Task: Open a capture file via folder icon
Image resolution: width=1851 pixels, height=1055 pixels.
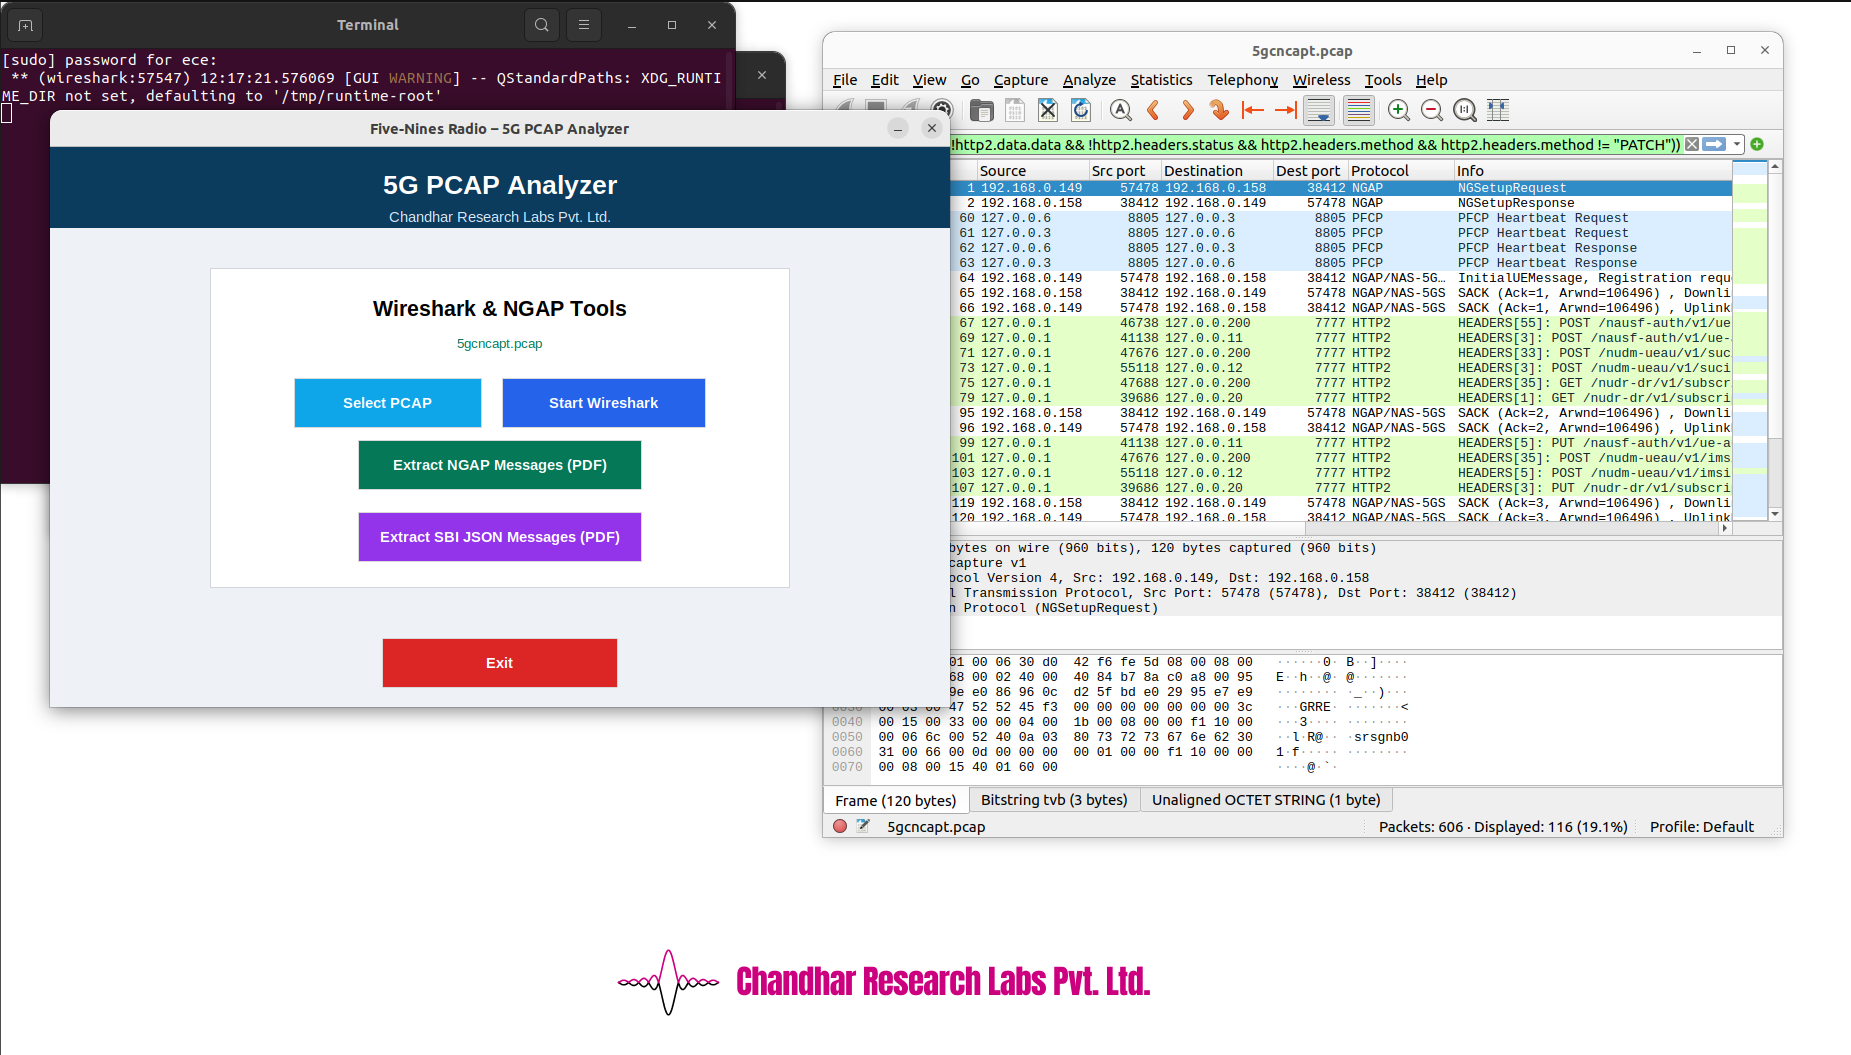Action: [x=981, y=110]
